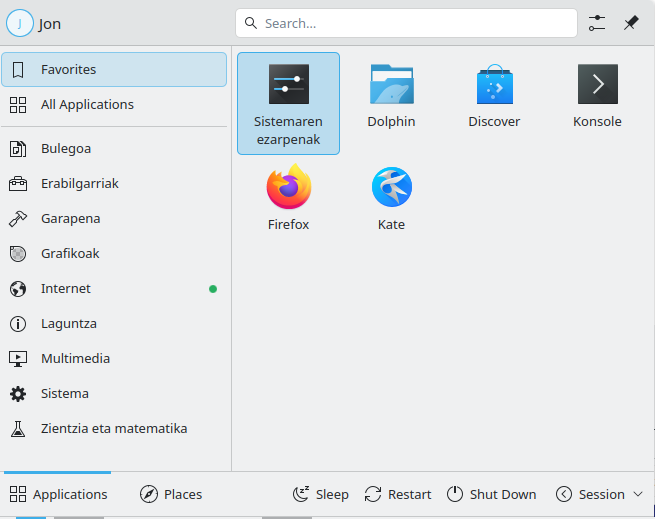Open Sistemaren ezarpenak system settings icon

tap(288, 86)
